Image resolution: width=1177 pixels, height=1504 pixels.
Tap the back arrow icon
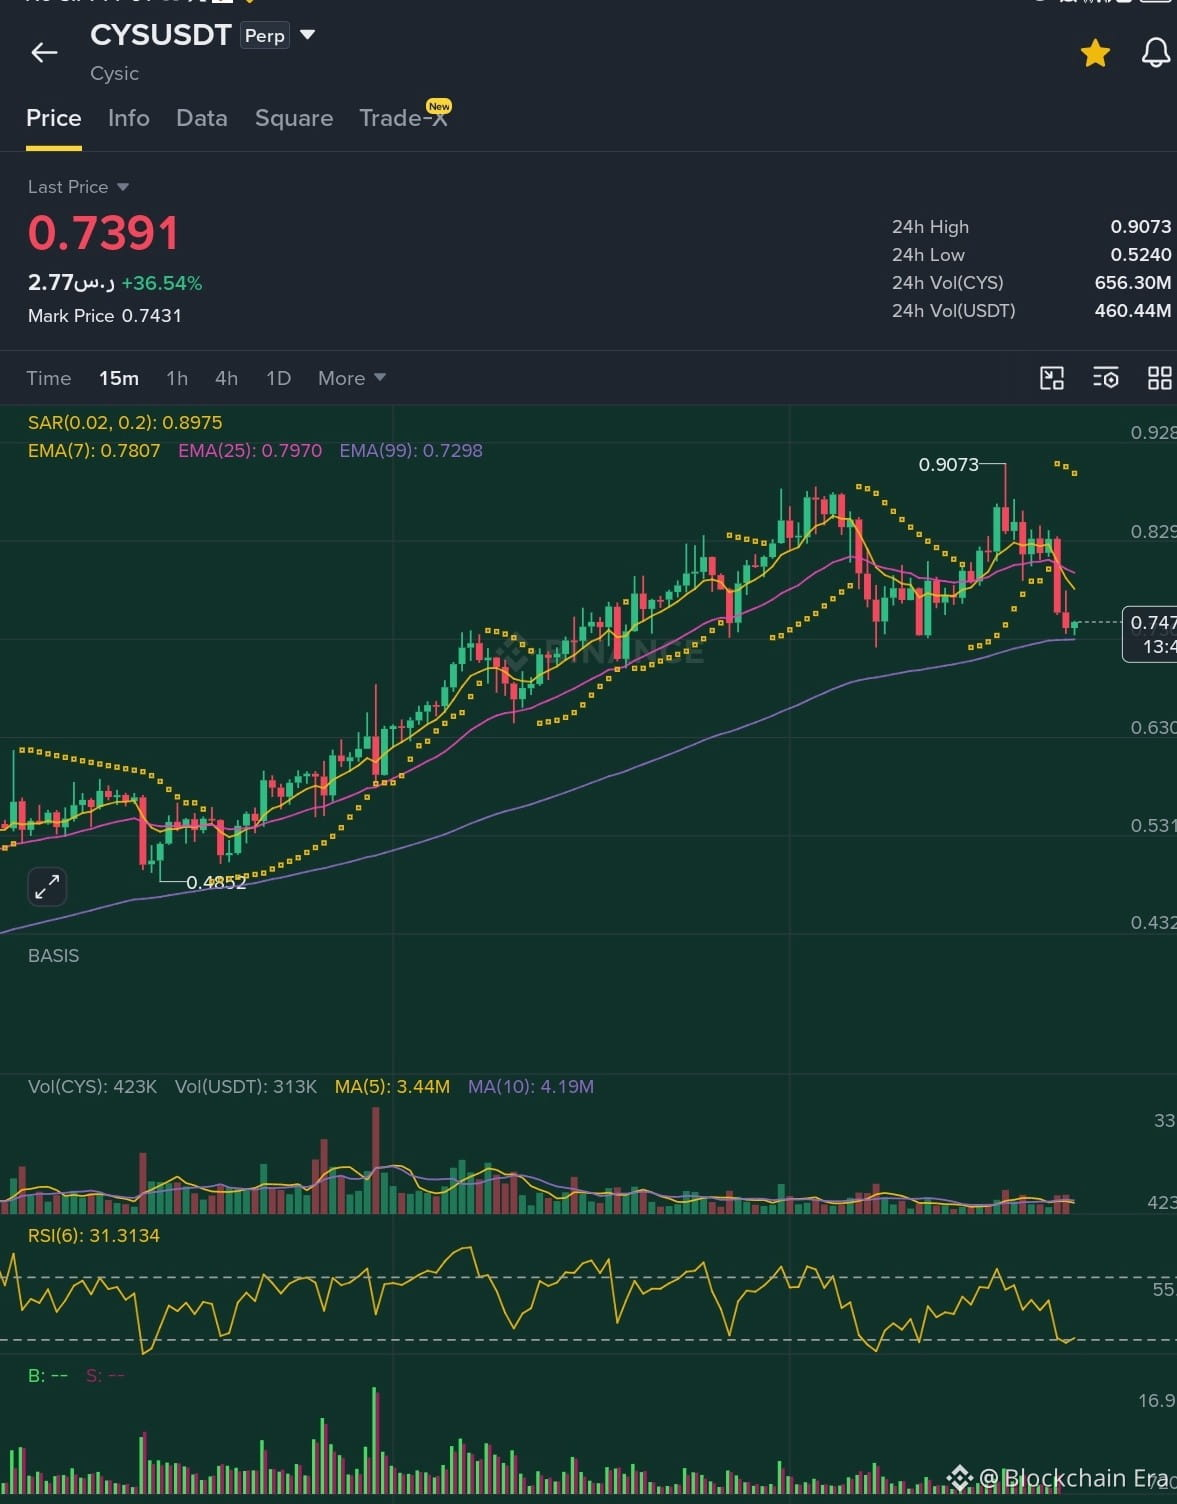(44, 52)
